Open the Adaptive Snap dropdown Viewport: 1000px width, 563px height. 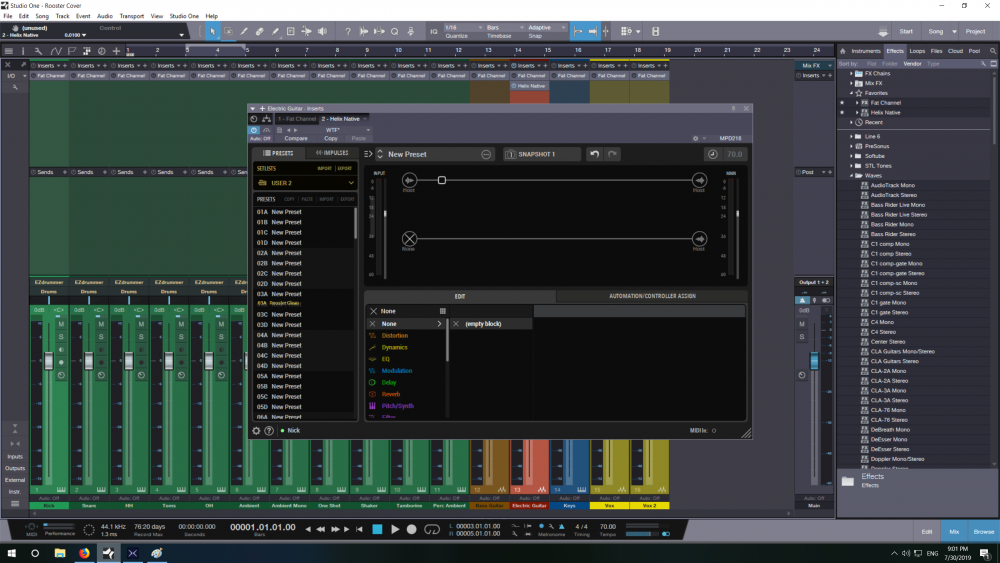click(x=546, y=27)
